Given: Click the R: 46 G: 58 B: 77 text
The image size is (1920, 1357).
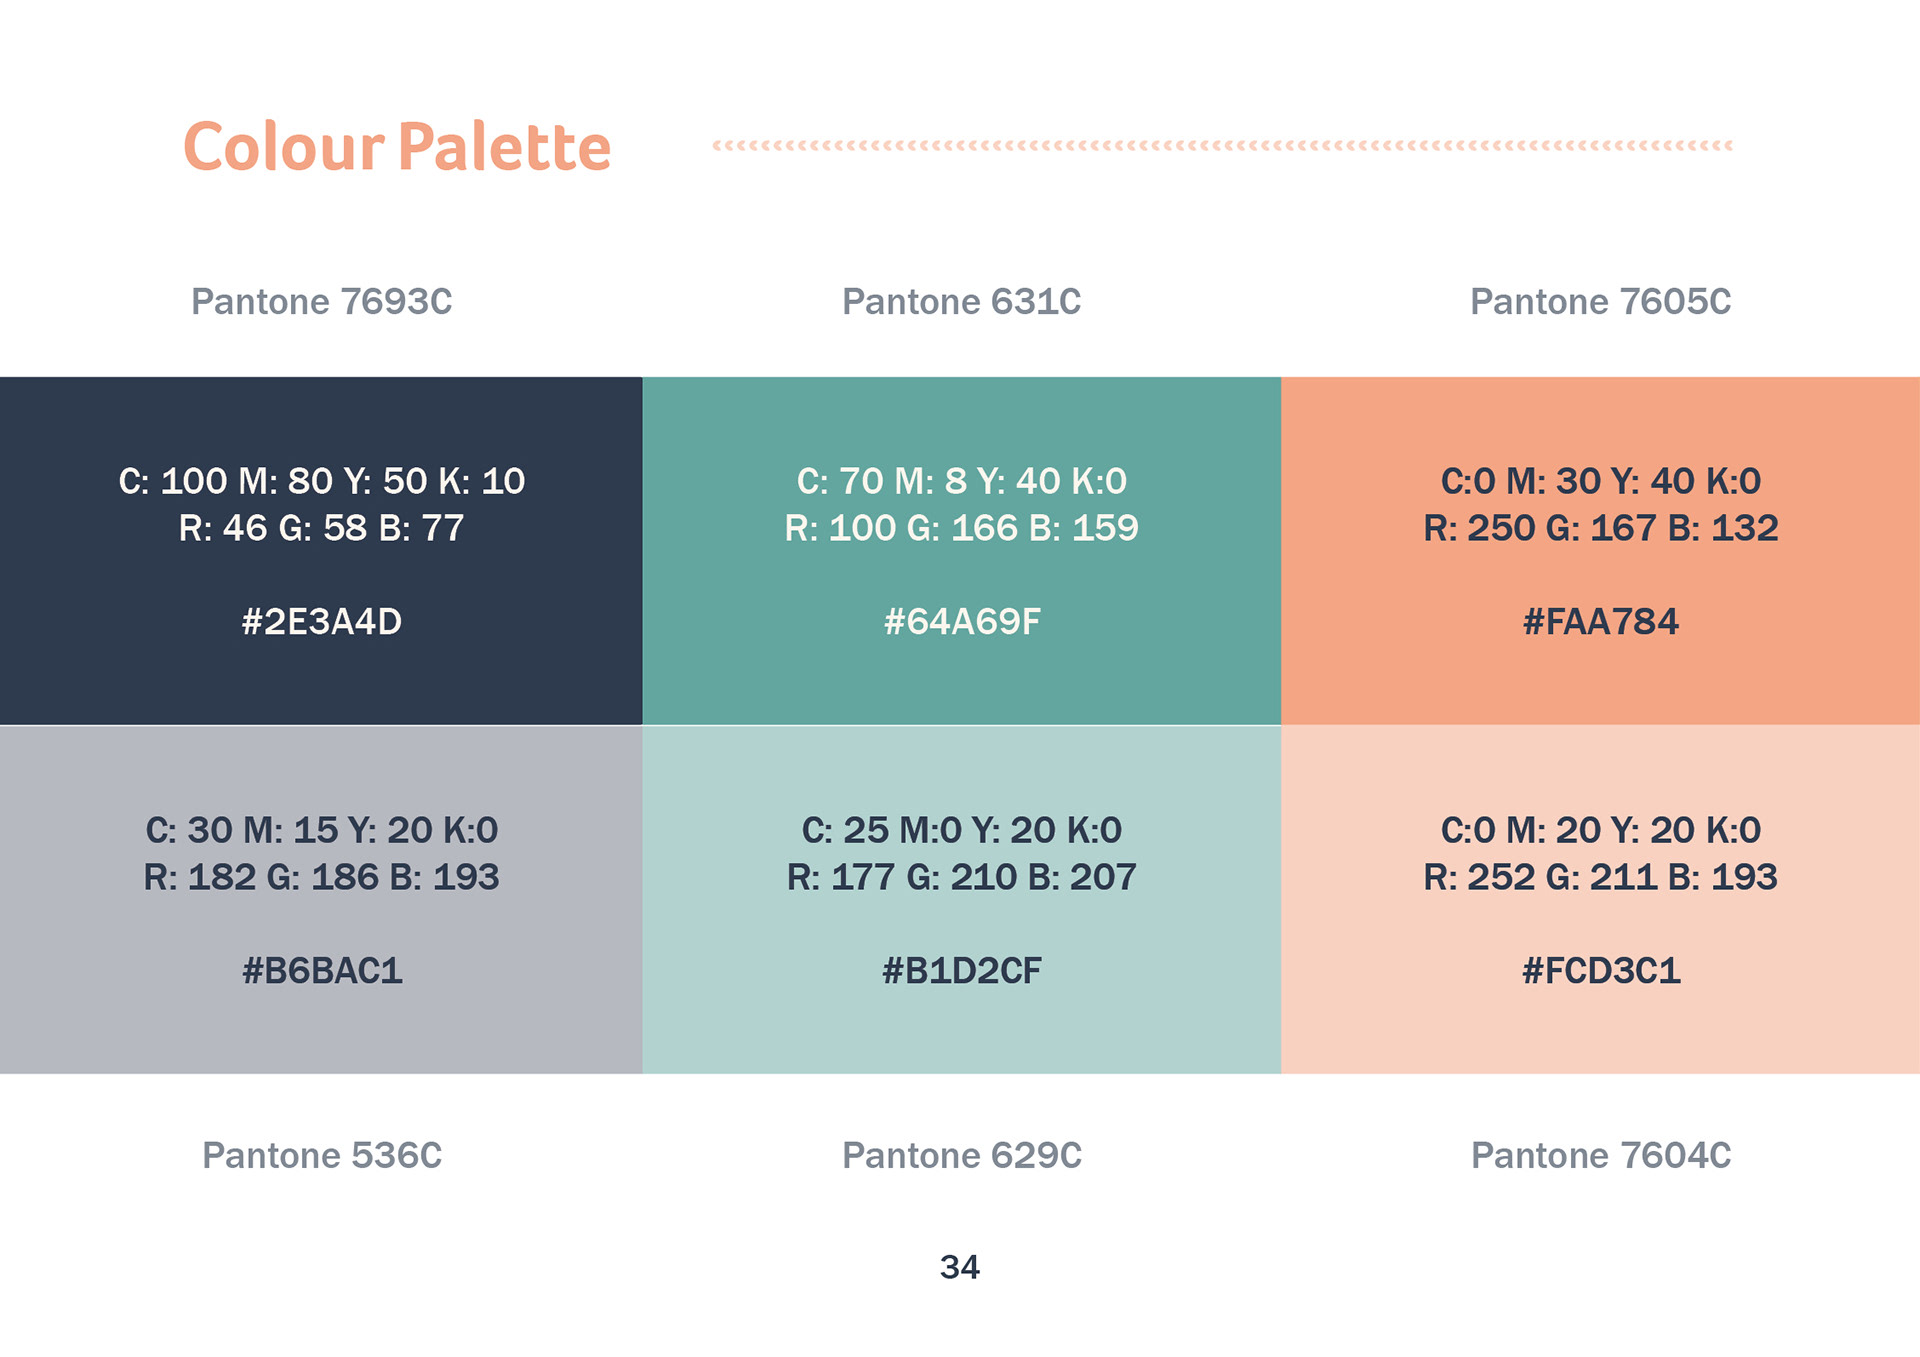Looking at the screenshot, I should point(322,528).
